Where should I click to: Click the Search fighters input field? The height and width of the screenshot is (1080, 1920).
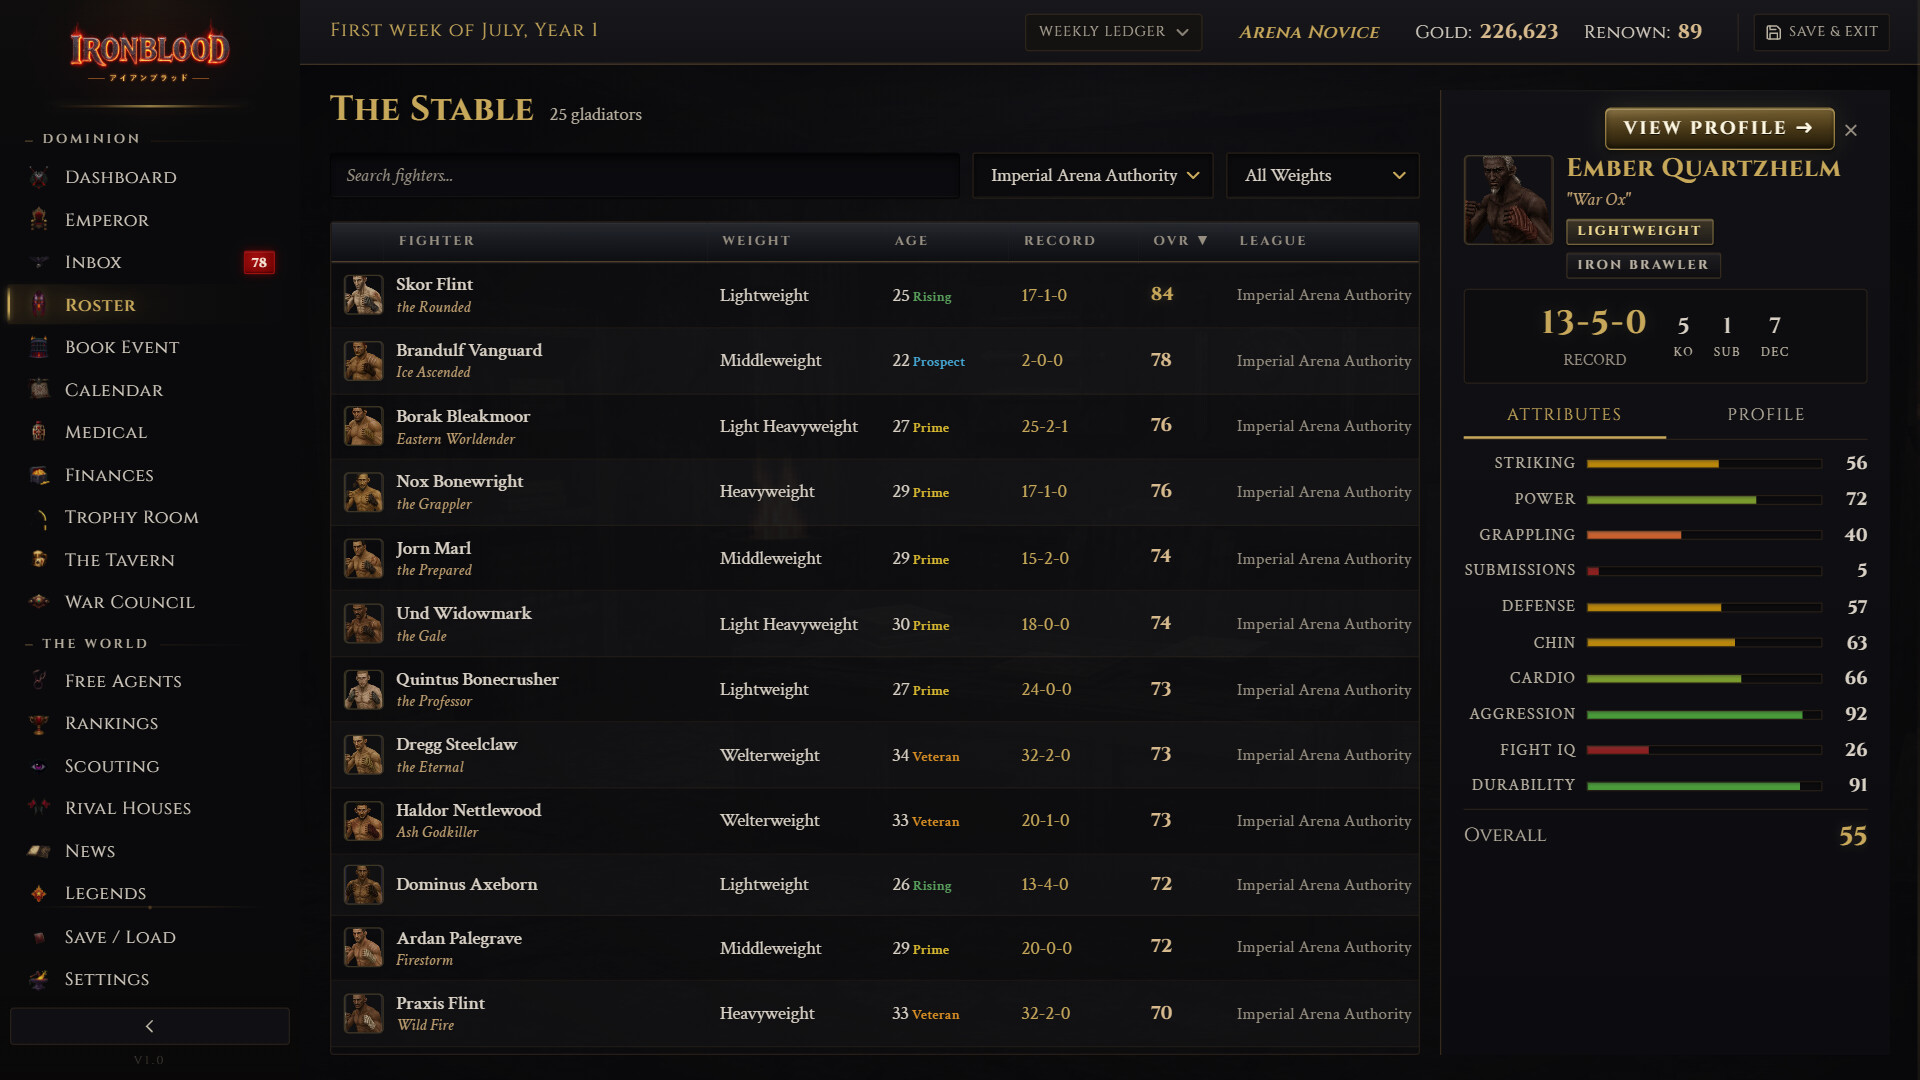tap(645, 176)
